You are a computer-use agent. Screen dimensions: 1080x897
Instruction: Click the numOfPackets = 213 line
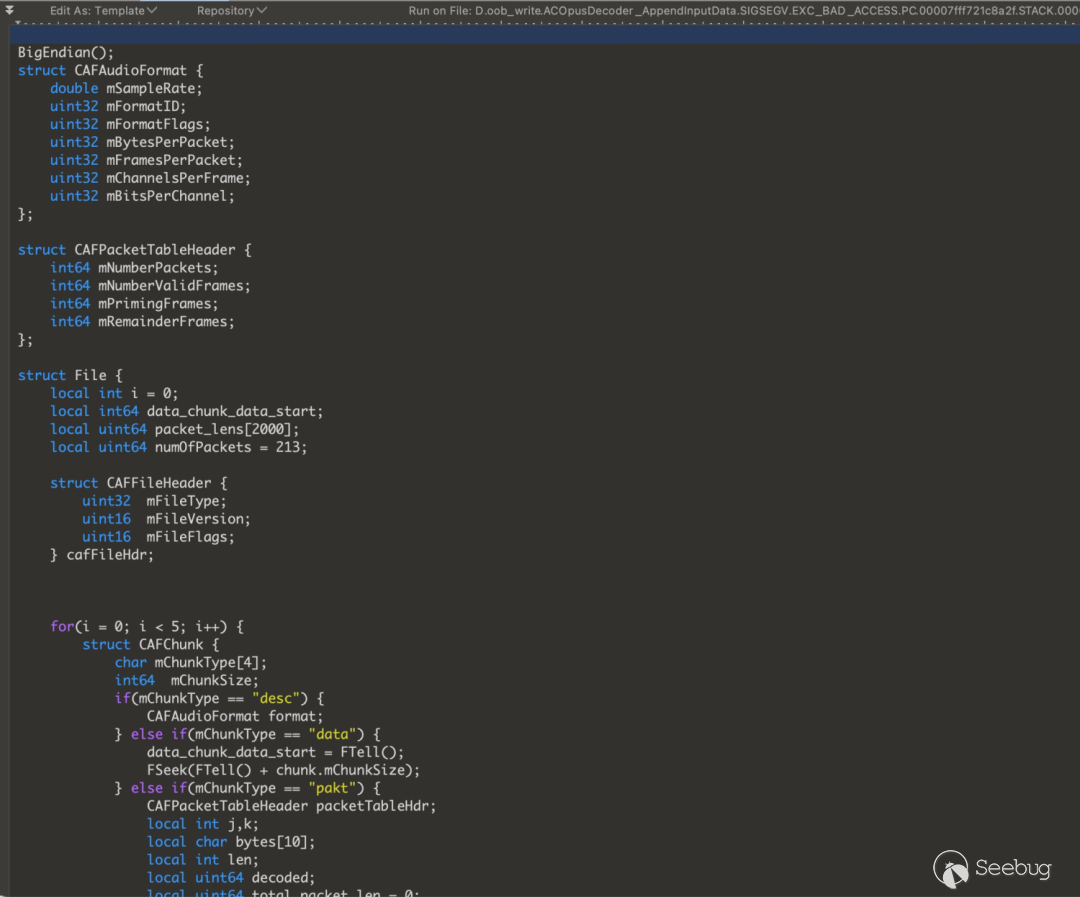click(x=179, y=447)
